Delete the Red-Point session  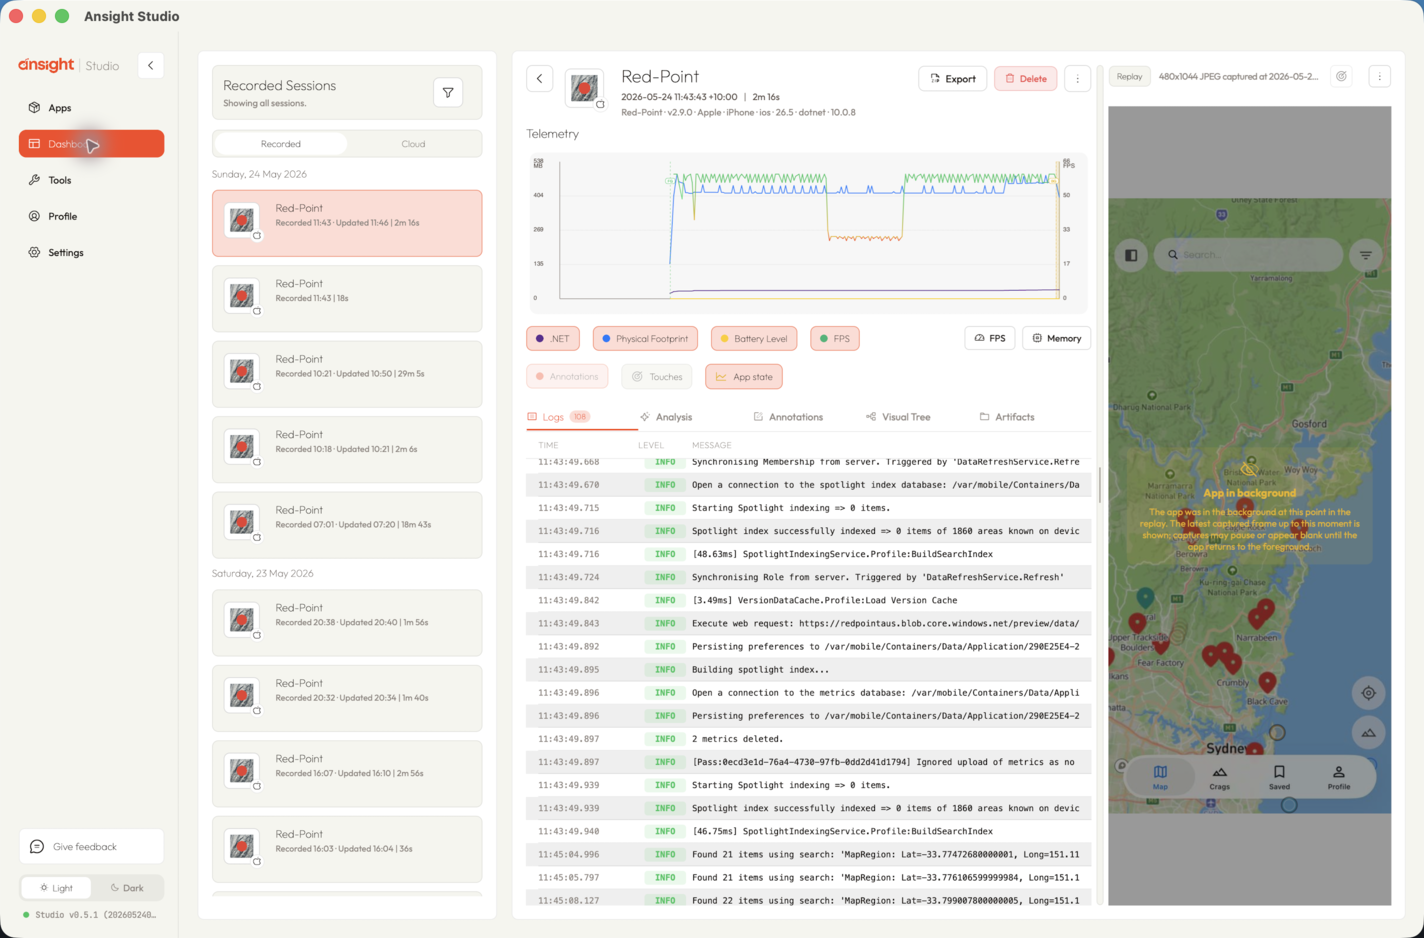pyautogui.click(x=1025, y=79)
